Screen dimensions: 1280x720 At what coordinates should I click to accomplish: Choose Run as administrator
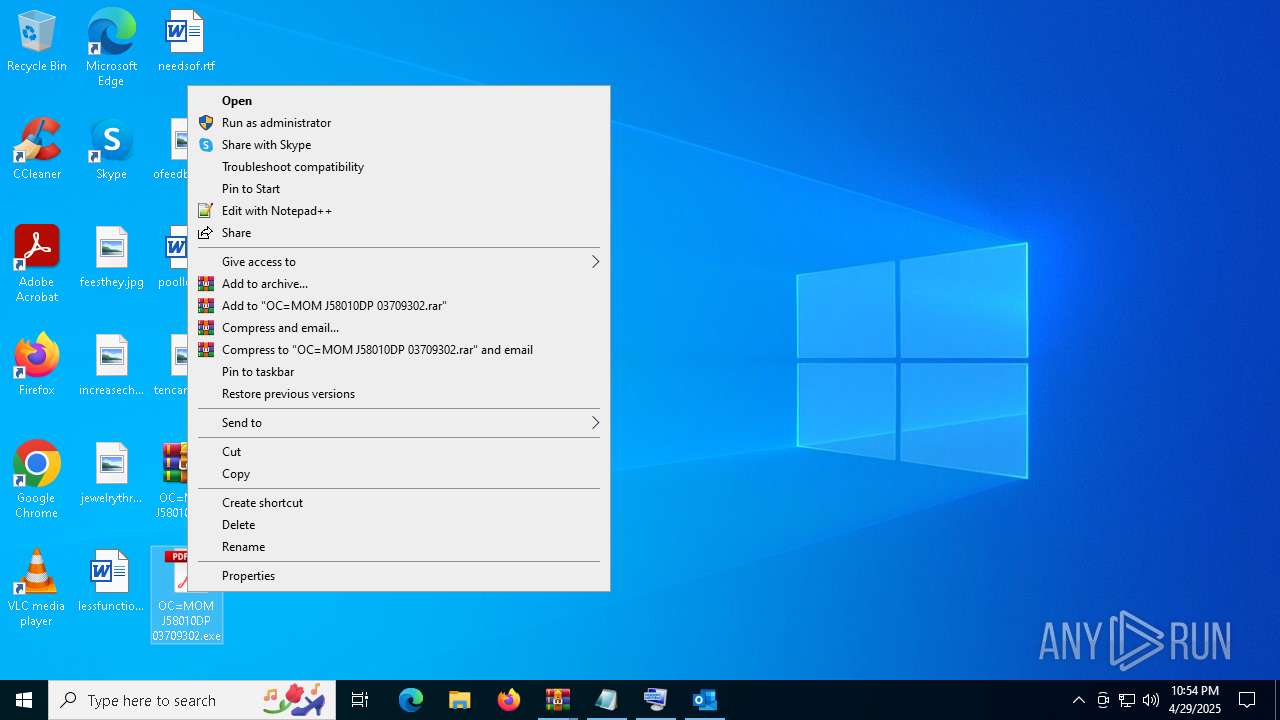tap(399, 123)
